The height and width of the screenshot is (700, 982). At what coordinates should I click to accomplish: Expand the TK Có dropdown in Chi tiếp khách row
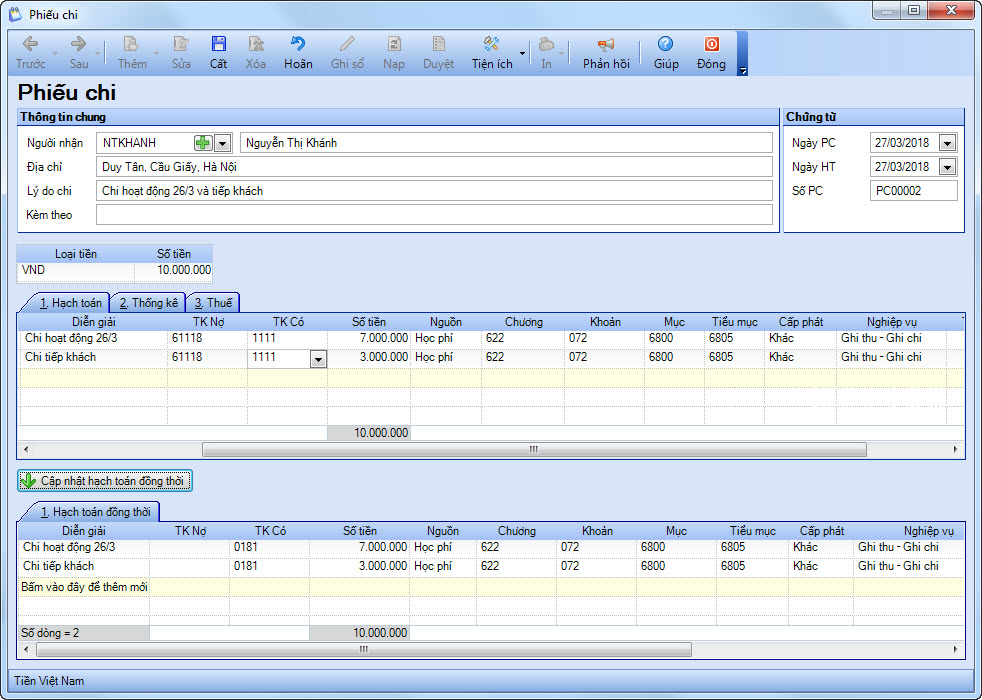pyautogui.click(x=318, y=359)
